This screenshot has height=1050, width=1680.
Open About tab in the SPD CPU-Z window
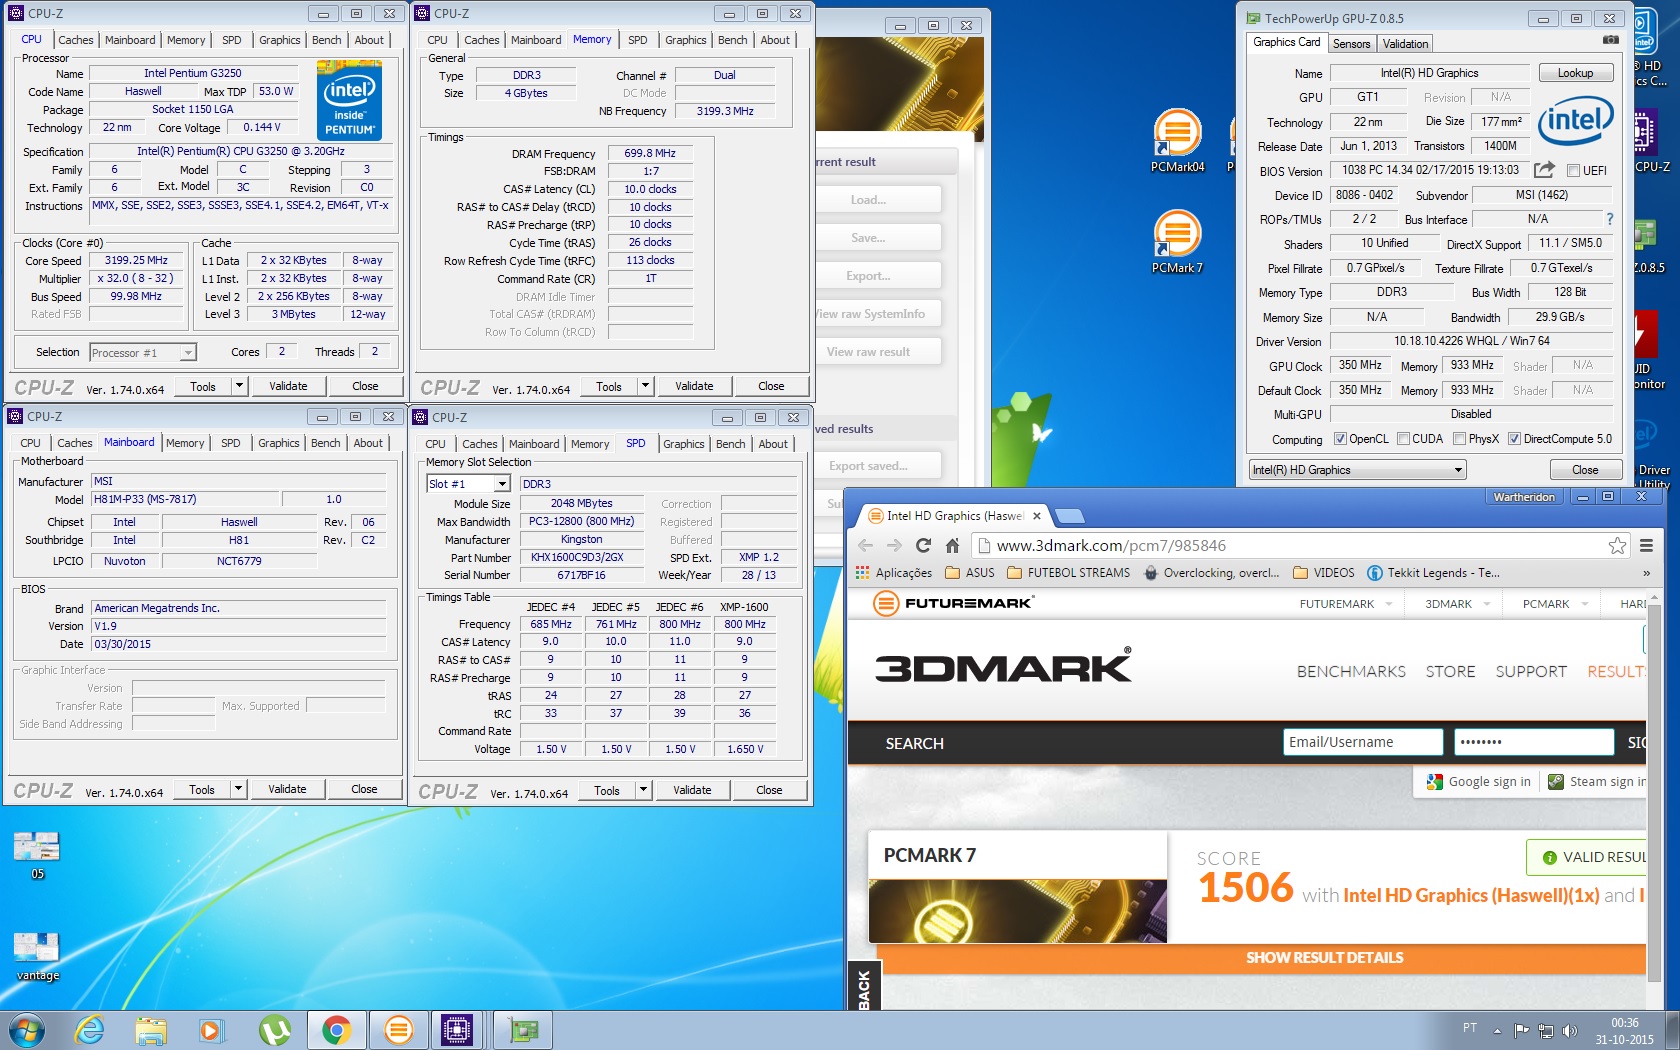(772, 444)
